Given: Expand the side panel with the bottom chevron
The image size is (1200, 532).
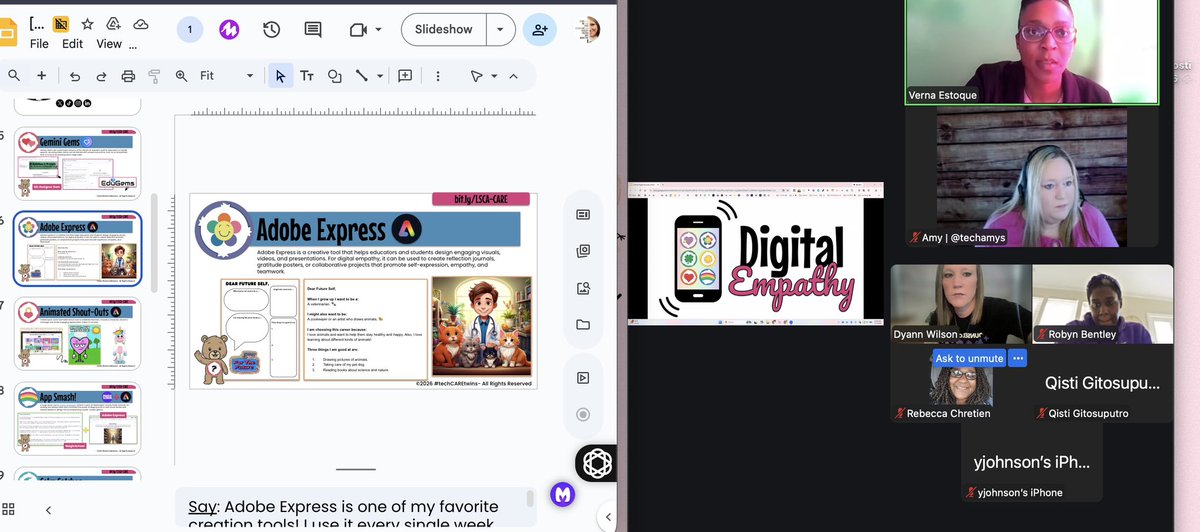Looking at the screenshot, I should pyautogui.click(x=610, y=517).
